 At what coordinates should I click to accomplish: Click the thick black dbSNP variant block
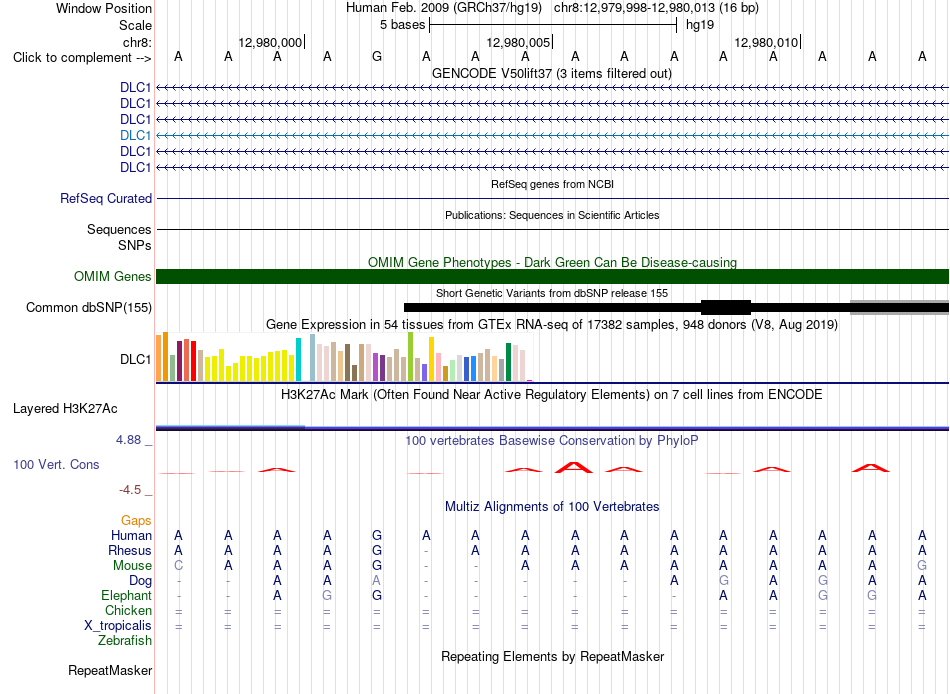(x=726, y=307)
